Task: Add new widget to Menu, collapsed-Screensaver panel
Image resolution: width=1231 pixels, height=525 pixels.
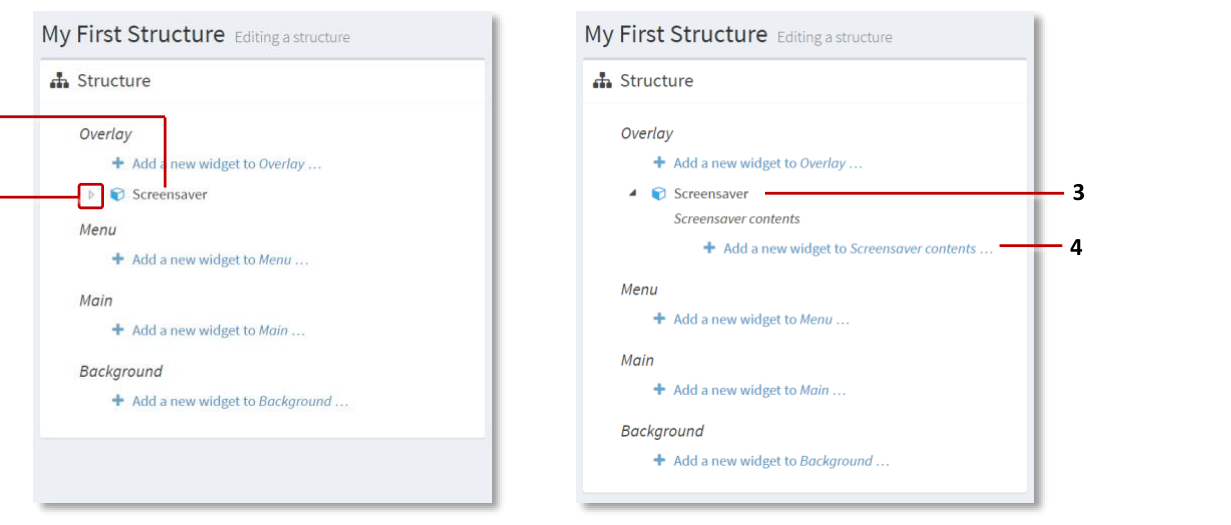Action: tap(219, 260)
